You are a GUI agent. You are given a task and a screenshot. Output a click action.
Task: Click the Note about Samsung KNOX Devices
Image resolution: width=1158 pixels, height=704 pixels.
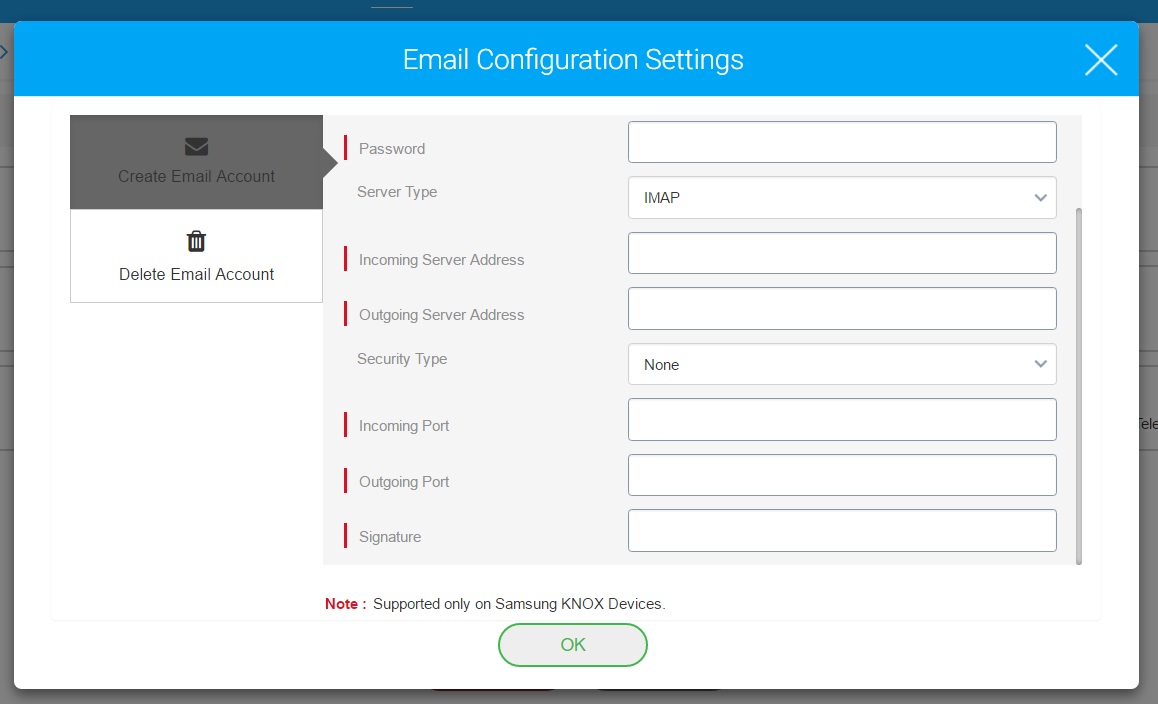pos(496,604)
